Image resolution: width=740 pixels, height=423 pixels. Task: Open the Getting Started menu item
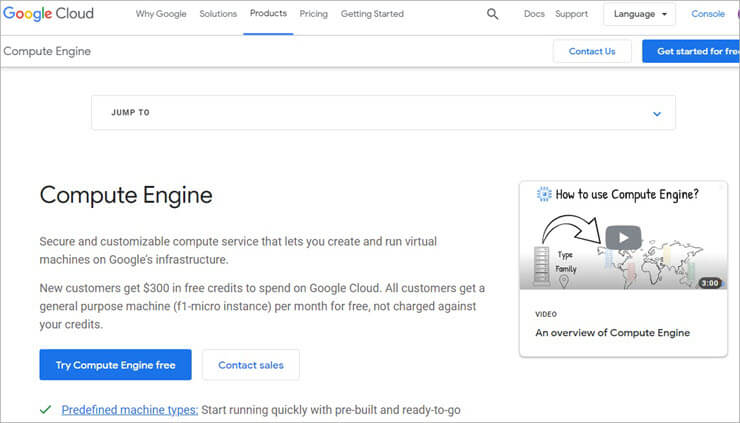pos(372,14)
